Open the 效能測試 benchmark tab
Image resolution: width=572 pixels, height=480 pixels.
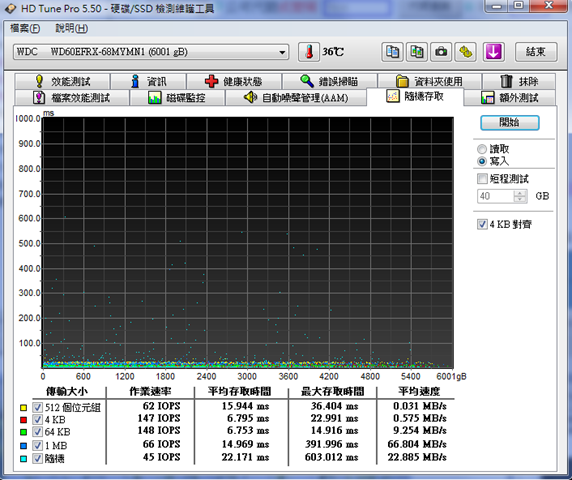[x=62, y=81]
